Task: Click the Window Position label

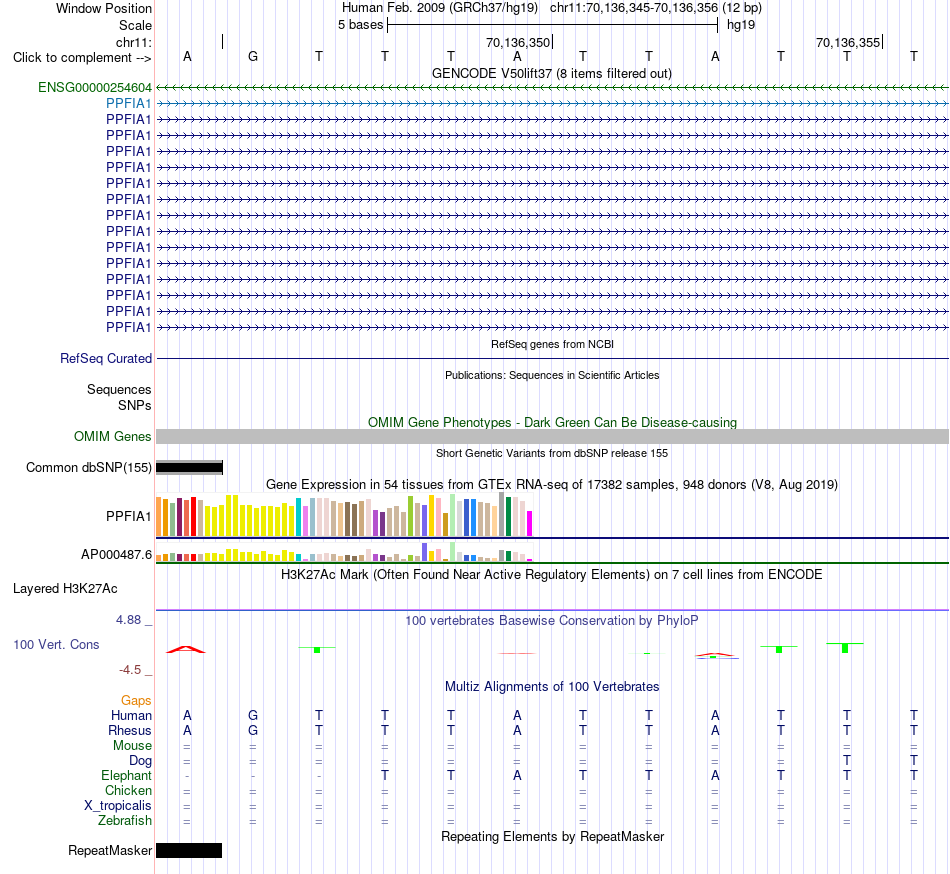Action: (104, 8)
